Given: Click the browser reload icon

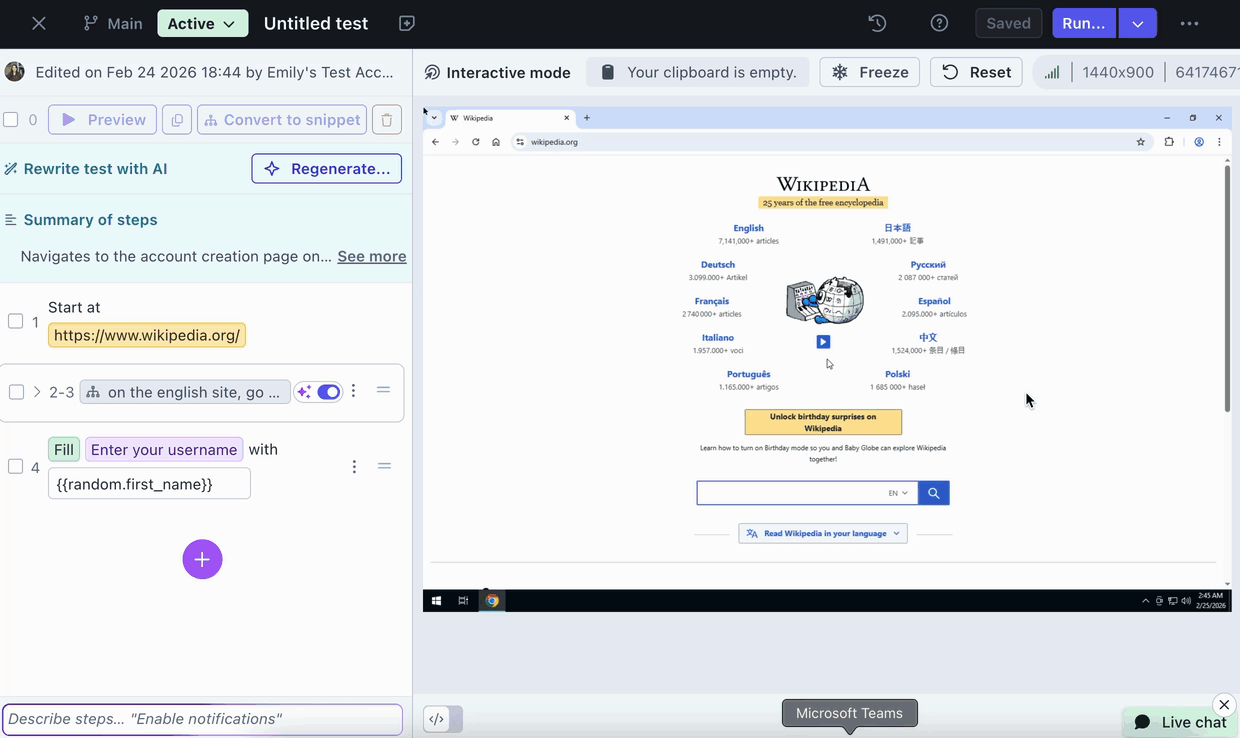Looking at the screenshot, I should coord(476,142).
